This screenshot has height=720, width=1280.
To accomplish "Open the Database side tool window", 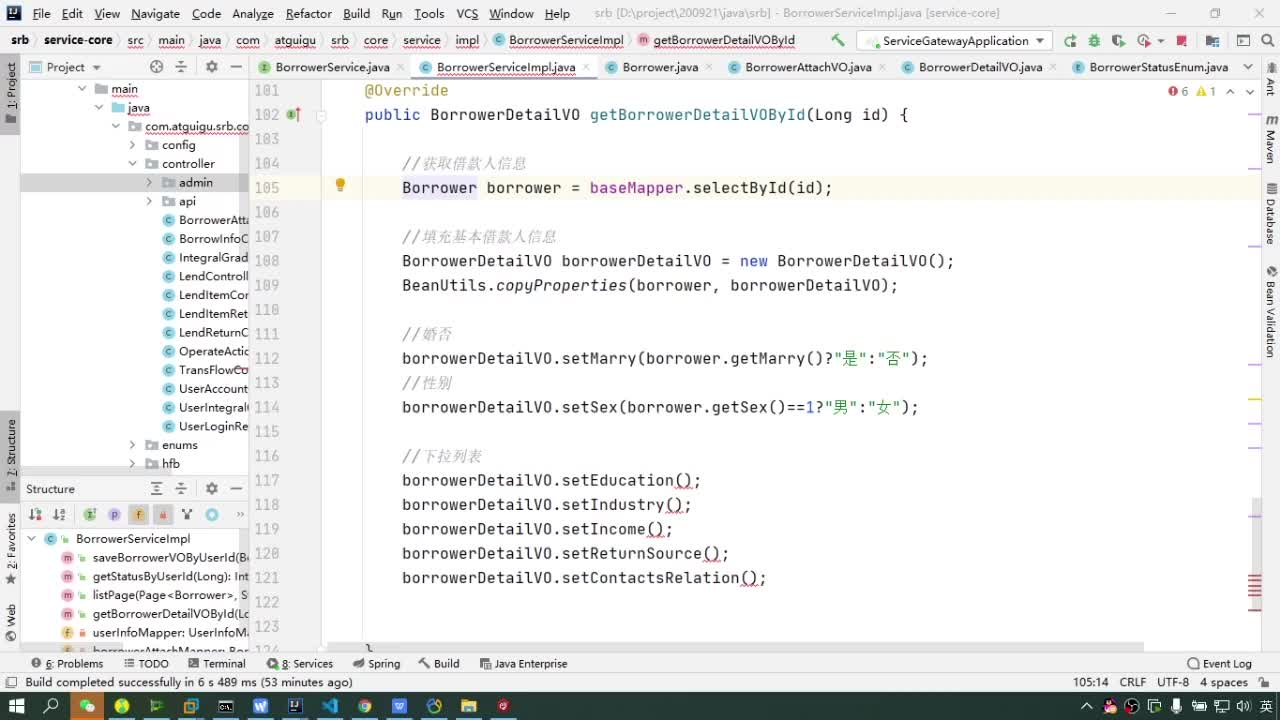I will tap(1271, 214).
